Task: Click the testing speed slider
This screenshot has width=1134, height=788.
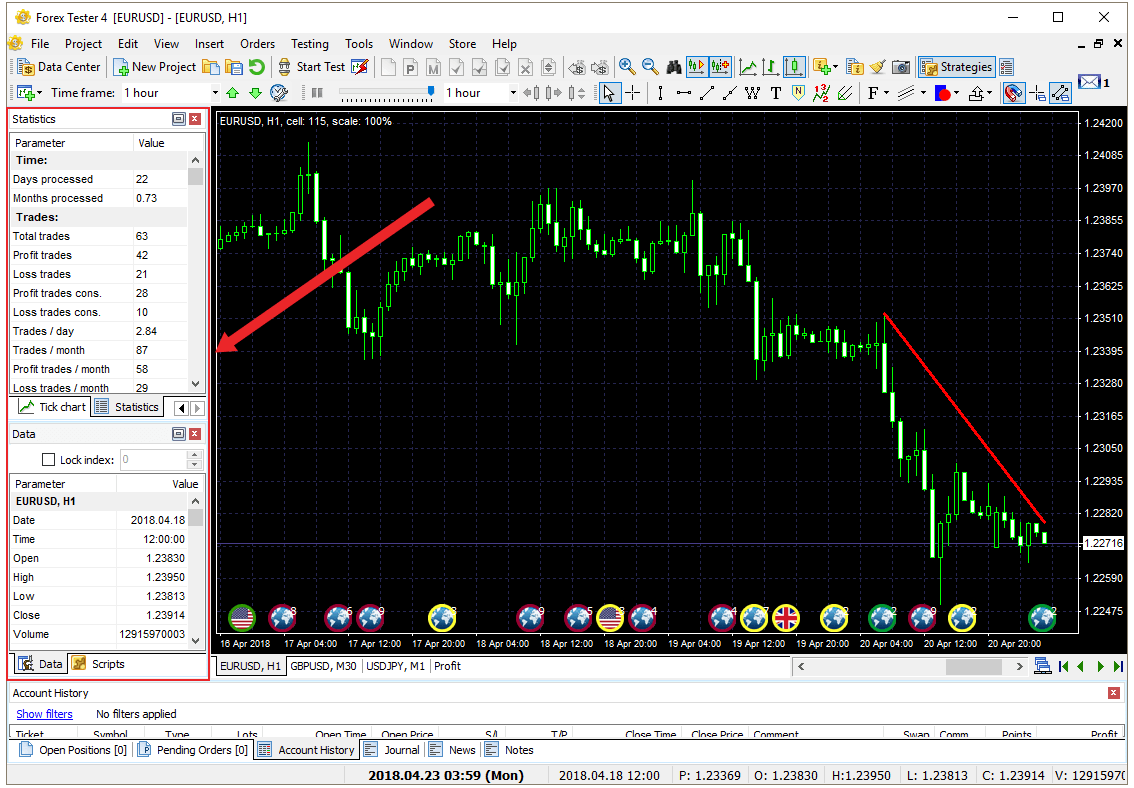Action: pyautogui.click(x=386, y=92)
